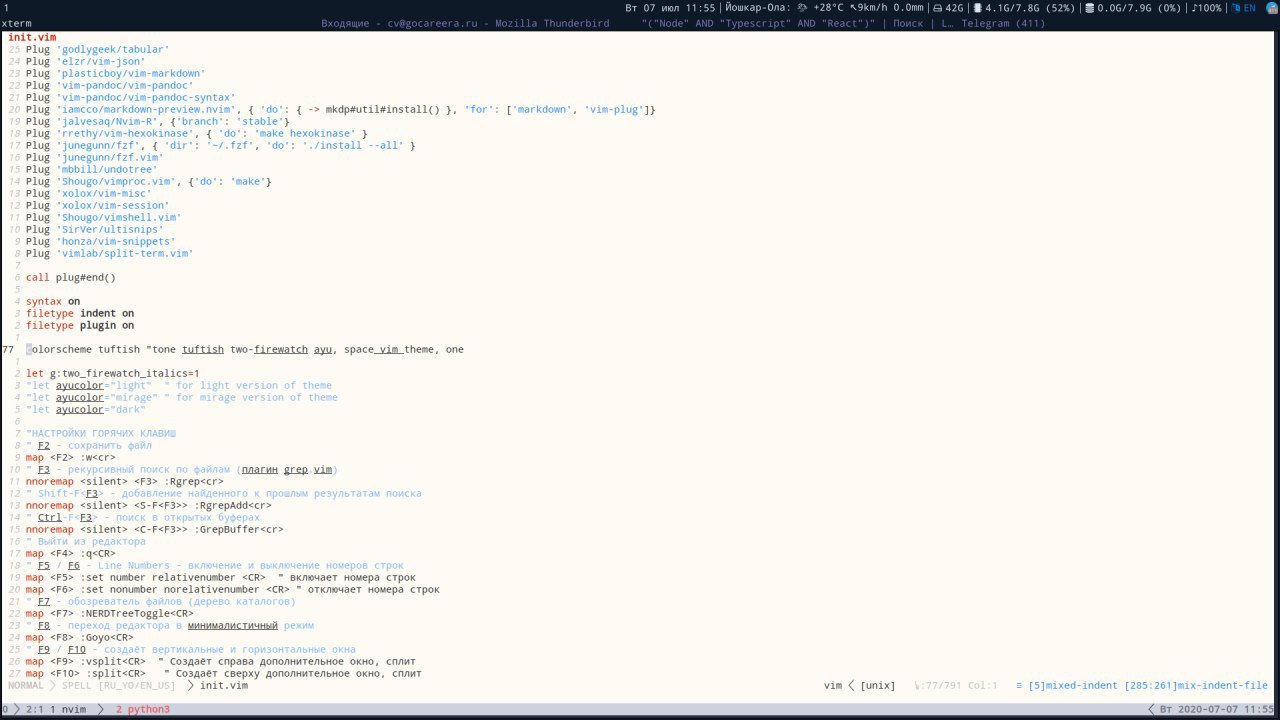Select tmux window '2 python3'
This screenshot has width=1280, height=720.
pos(143,709)
